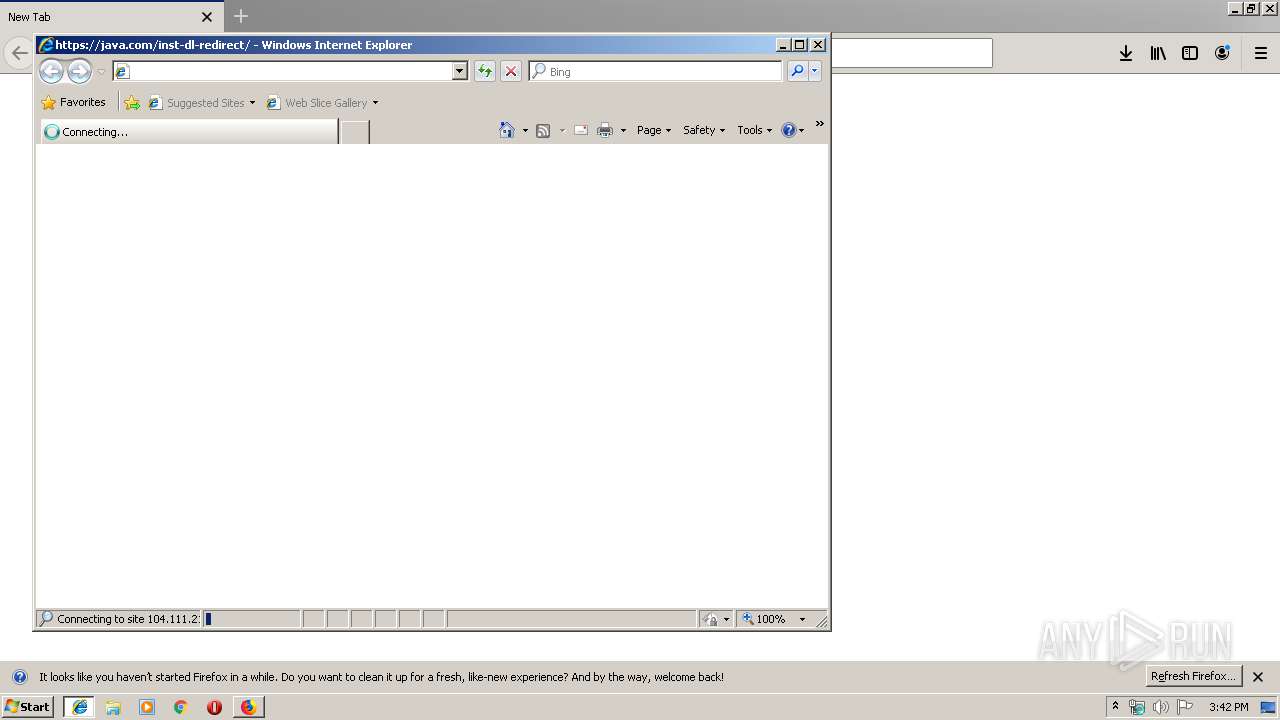Open a new tab in Internet Explorer
This screenshot has height=720, width=1280.
[355, 131]
